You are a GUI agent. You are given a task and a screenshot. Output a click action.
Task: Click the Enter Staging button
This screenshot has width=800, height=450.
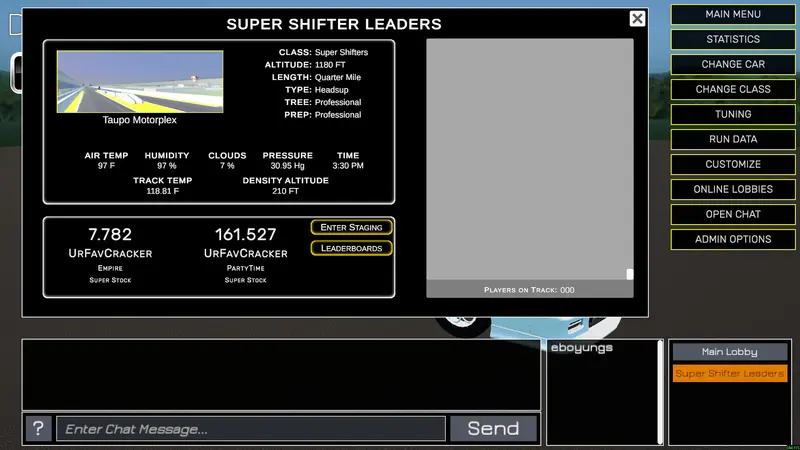[352, 228]
